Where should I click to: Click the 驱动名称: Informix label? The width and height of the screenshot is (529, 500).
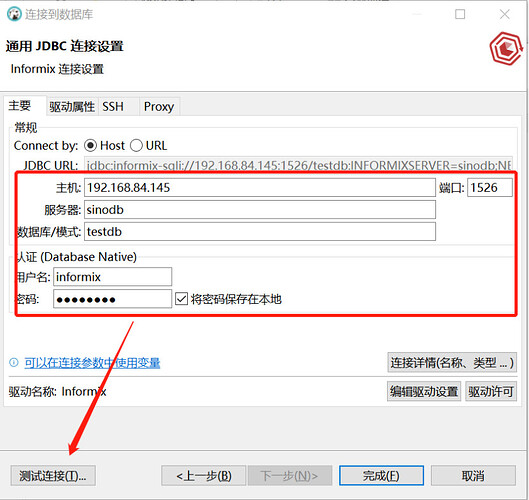57,392
